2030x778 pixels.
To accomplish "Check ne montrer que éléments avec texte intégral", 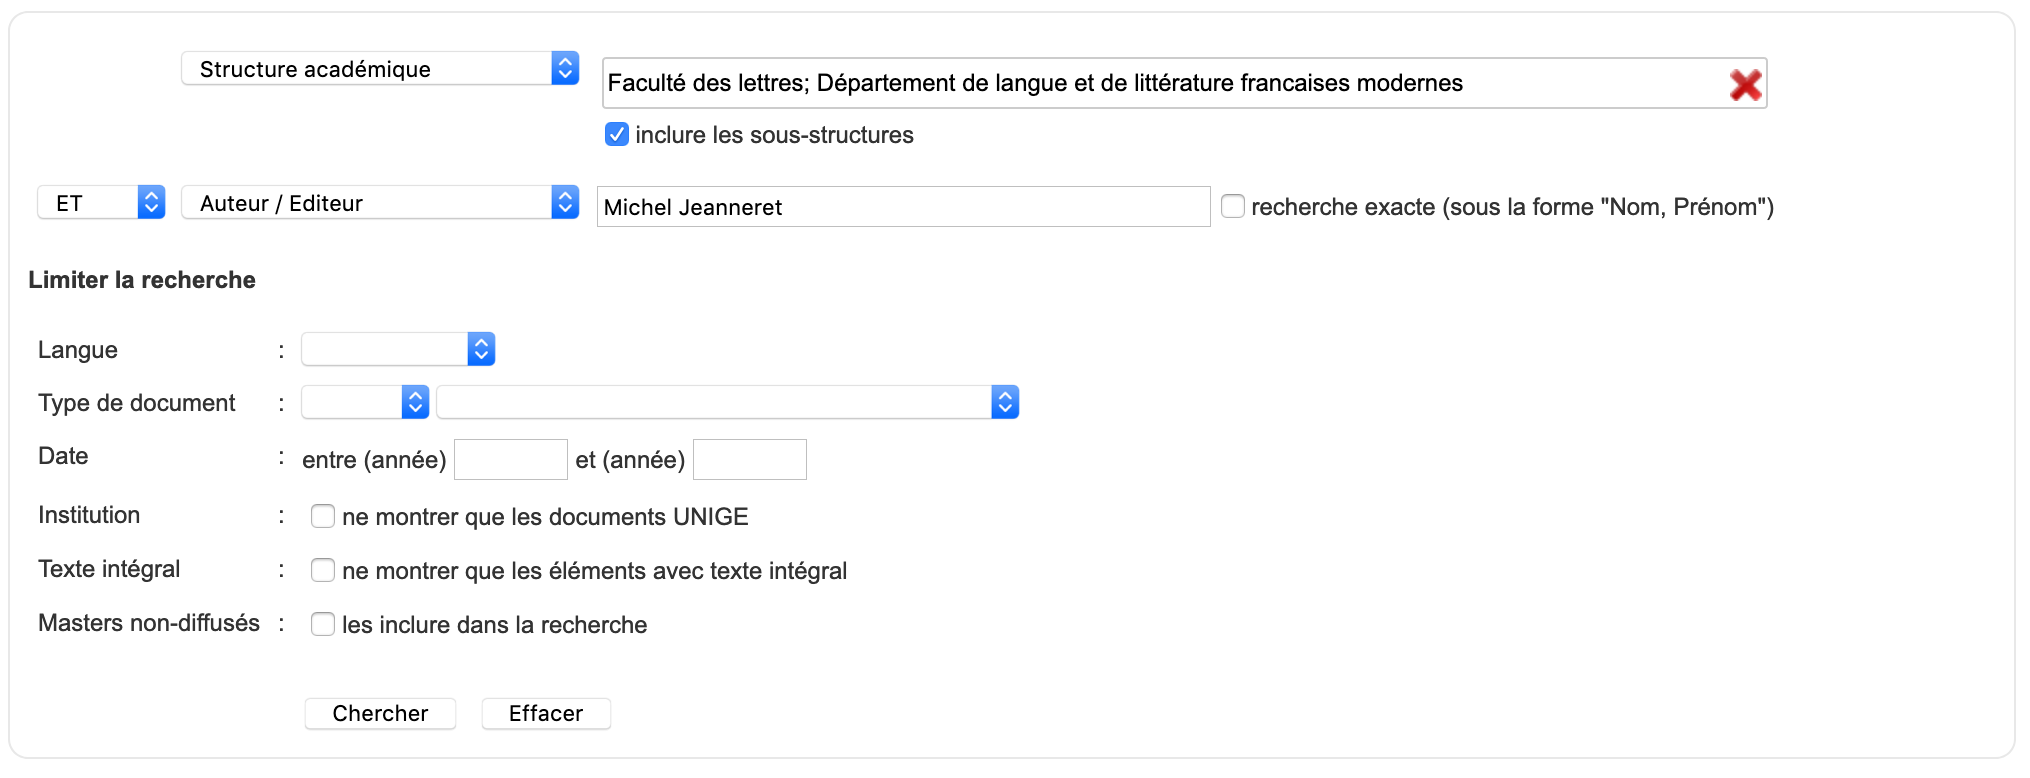I will (323, 570).
